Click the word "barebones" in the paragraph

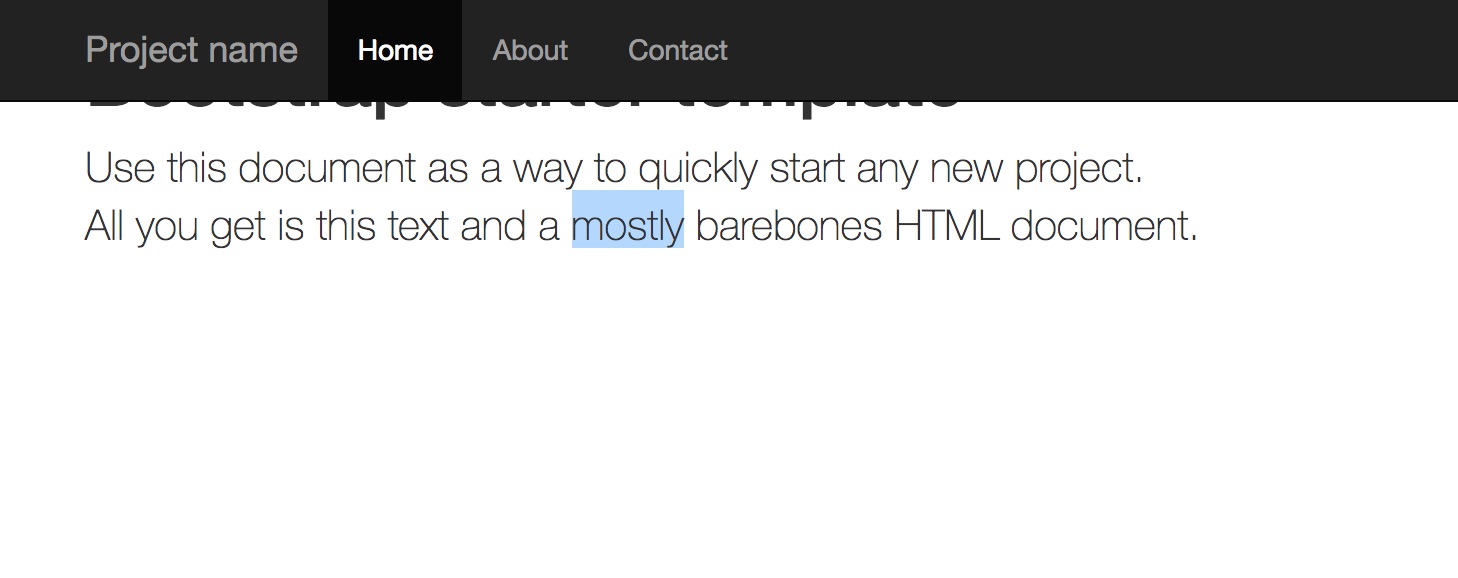(x=789, y=226)
